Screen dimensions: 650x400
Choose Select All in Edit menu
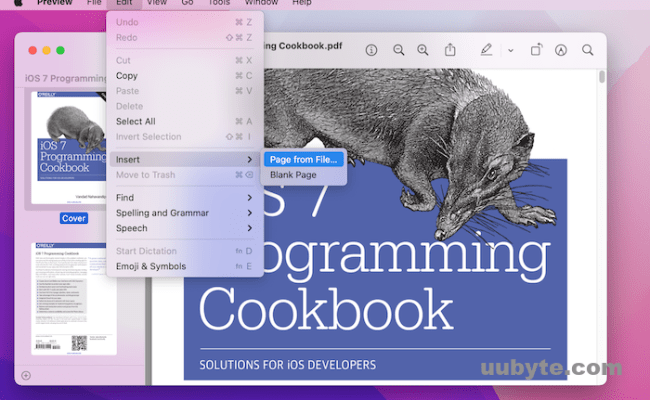coord(185,121)
